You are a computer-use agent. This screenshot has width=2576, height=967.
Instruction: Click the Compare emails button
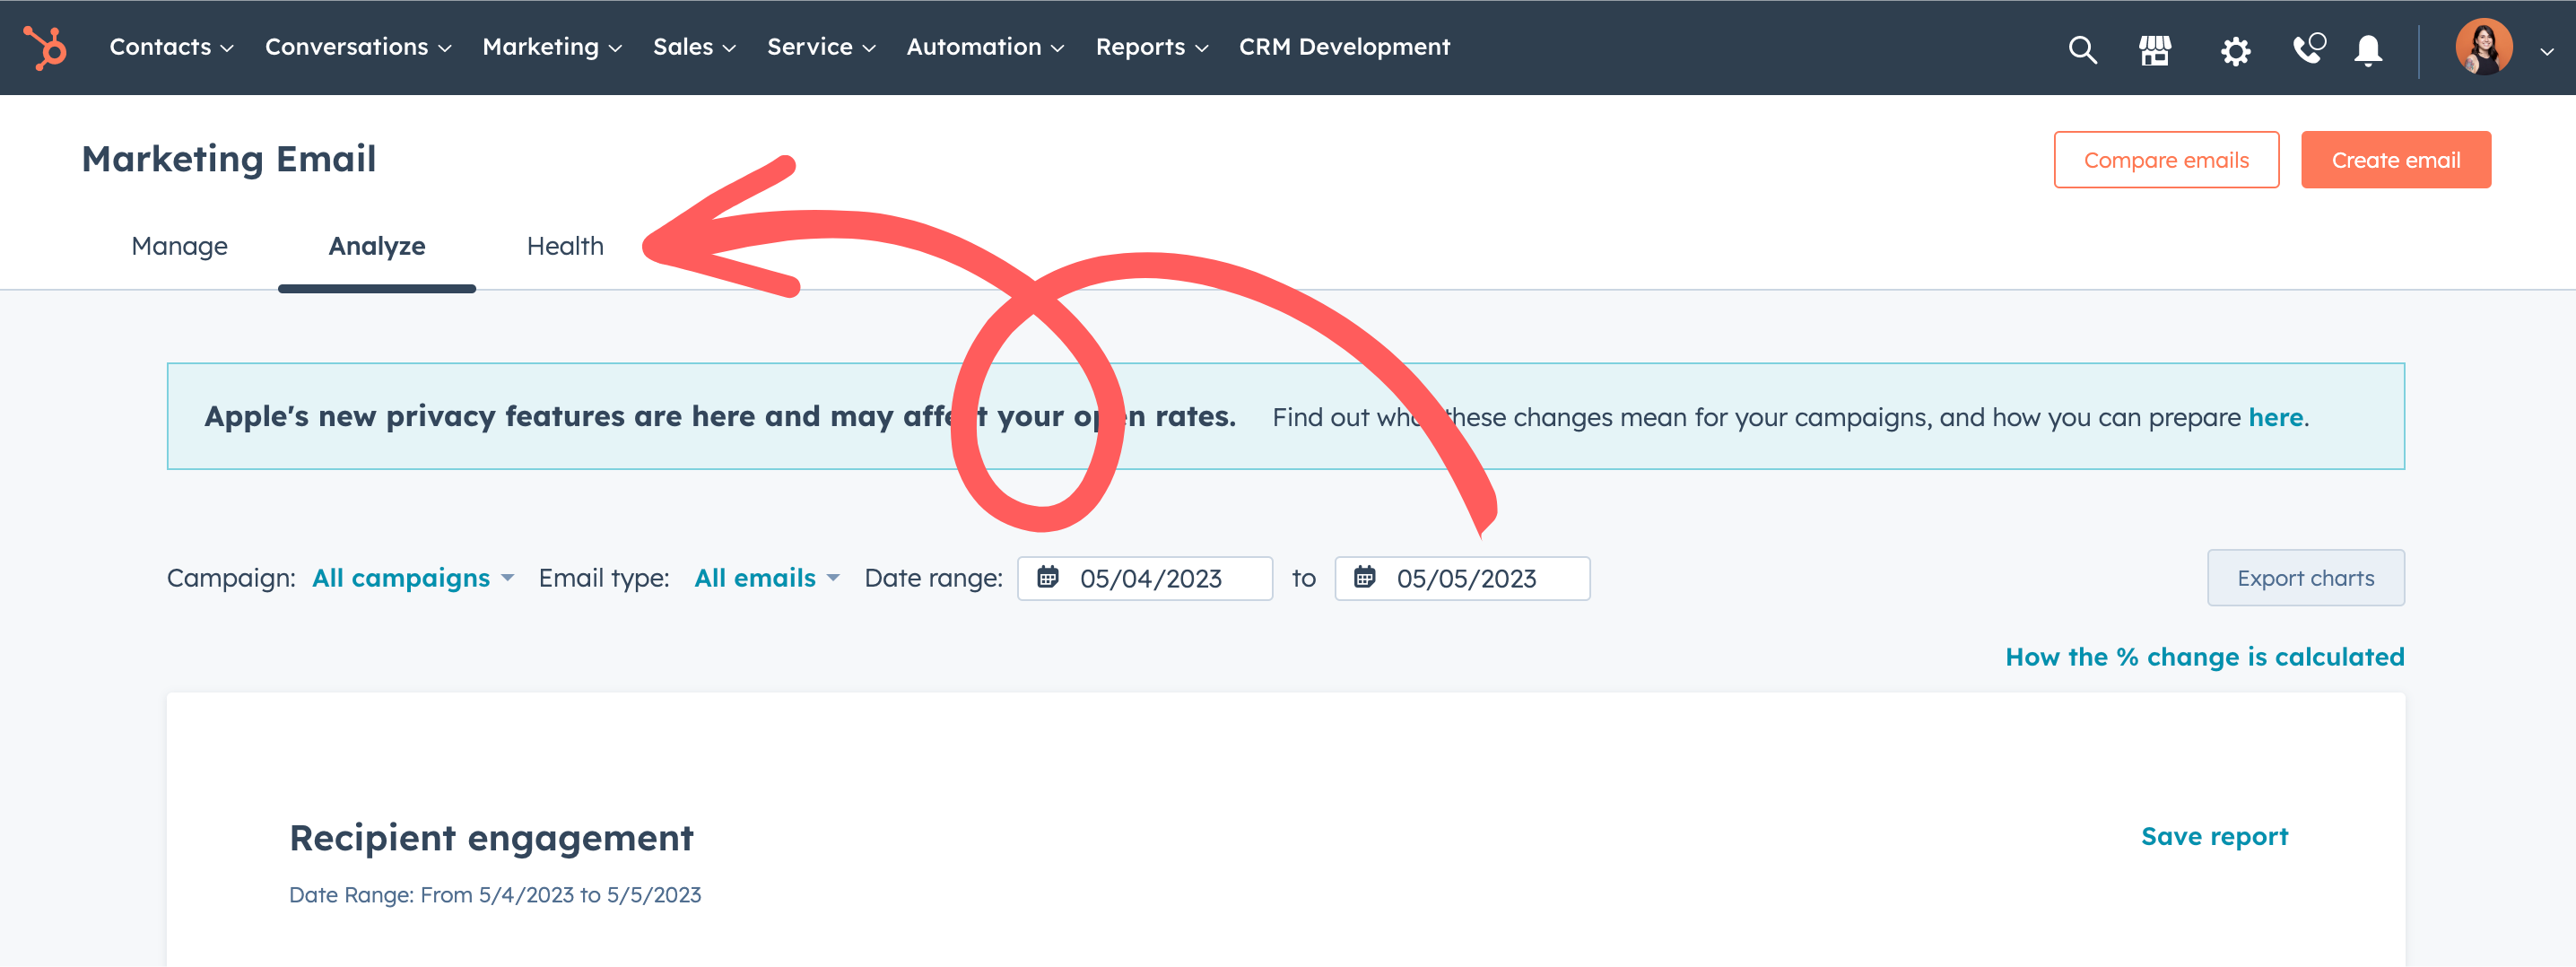[x=2166, y=160]
